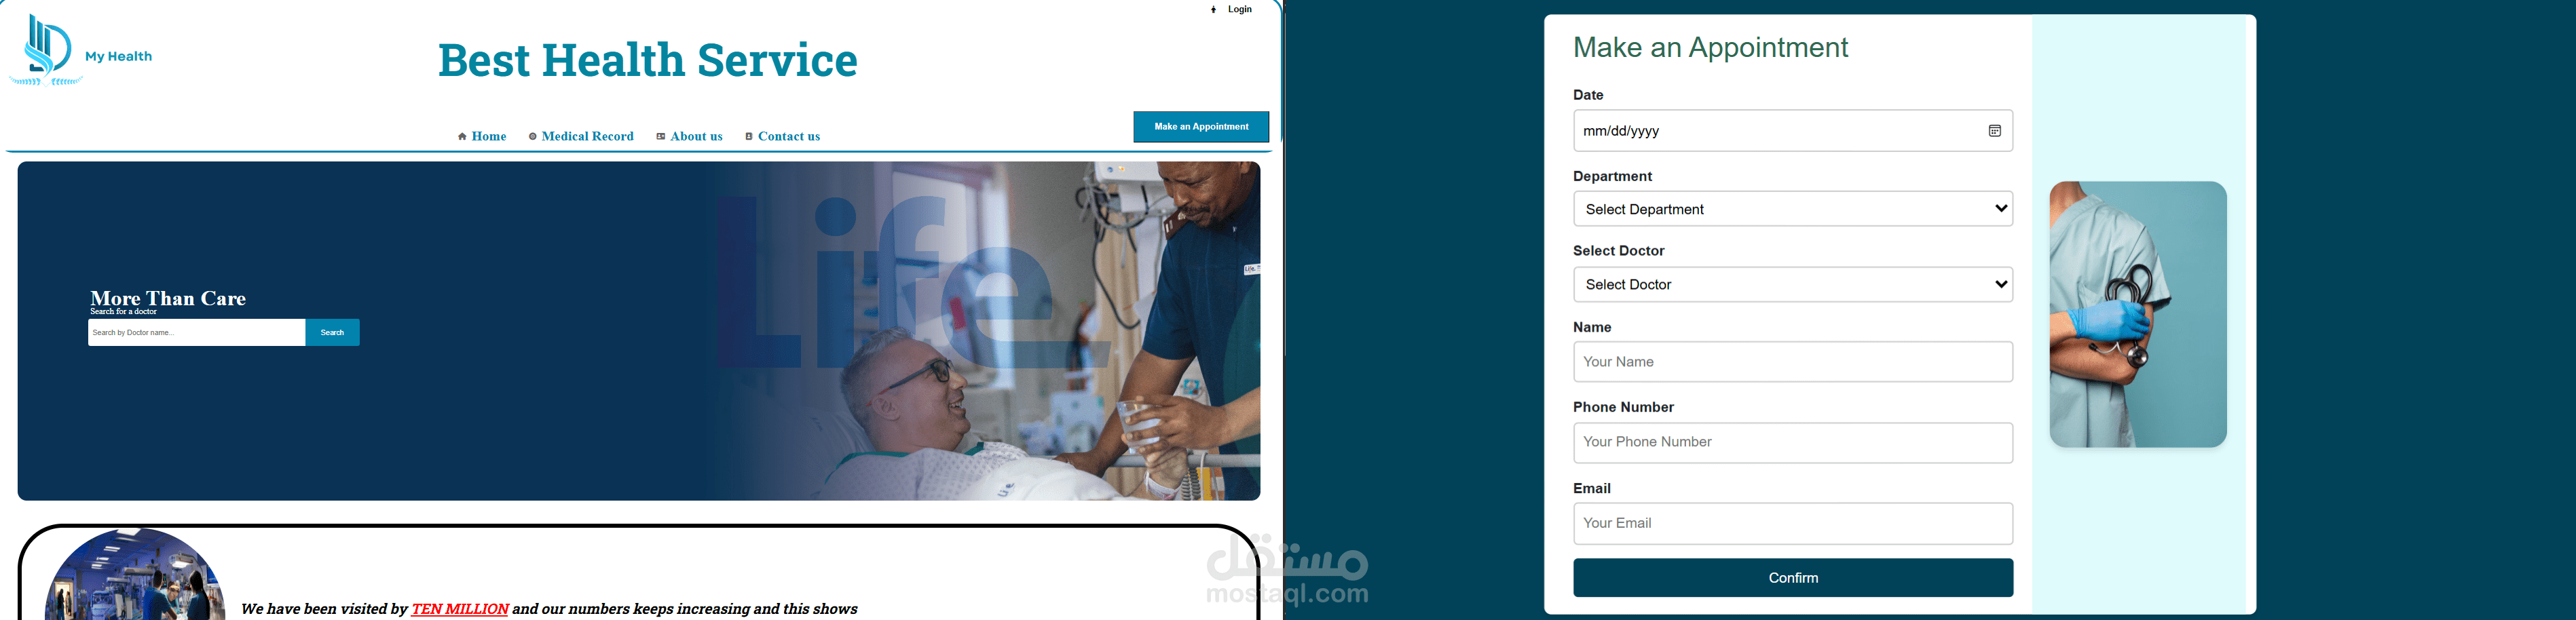Screen dimensions: 2576x620
Task: Click the Date input field
Action: (1793, 131)
